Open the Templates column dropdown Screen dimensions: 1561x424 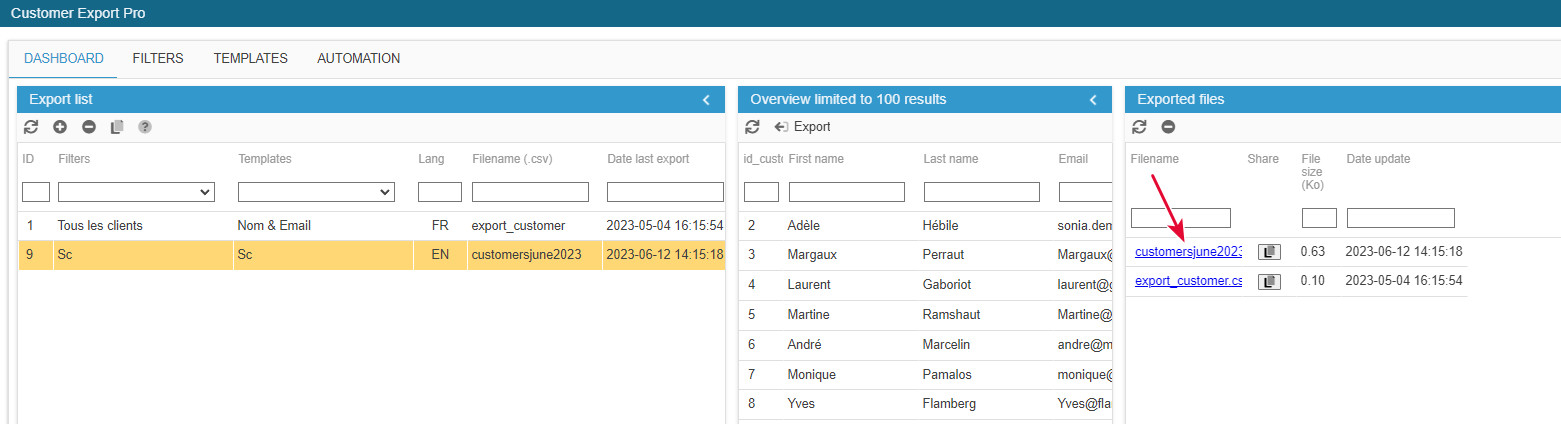pyautogui.click(x=316, y=192)
